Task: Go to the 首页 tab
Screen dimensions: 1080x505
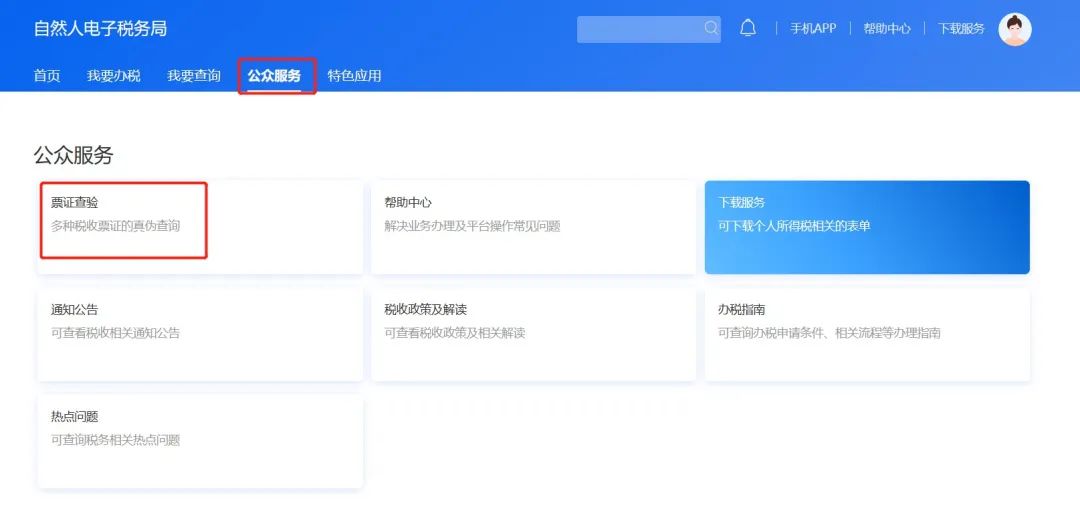Action: coord(47,76)
